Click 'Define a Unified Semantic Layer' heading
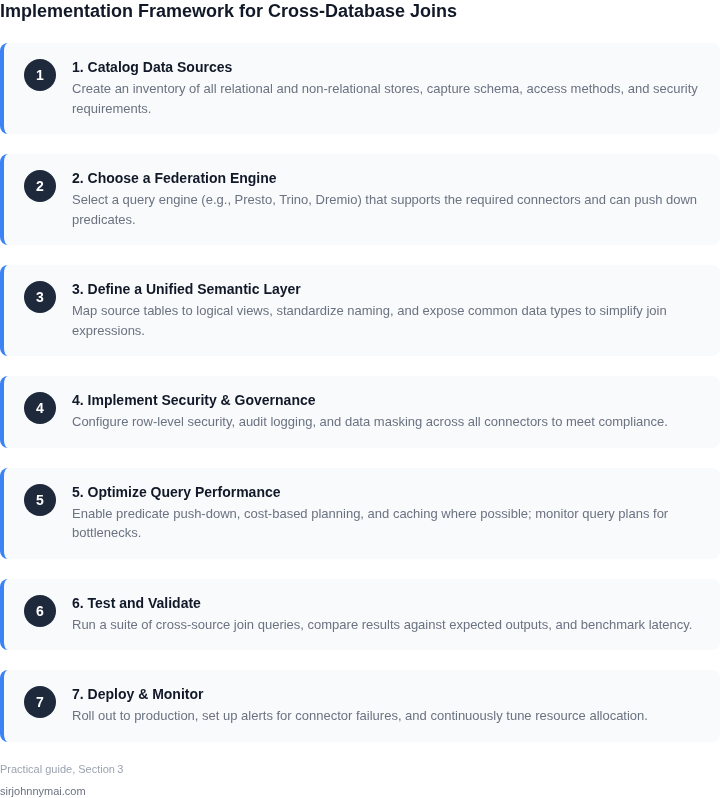 coord(186,289)
